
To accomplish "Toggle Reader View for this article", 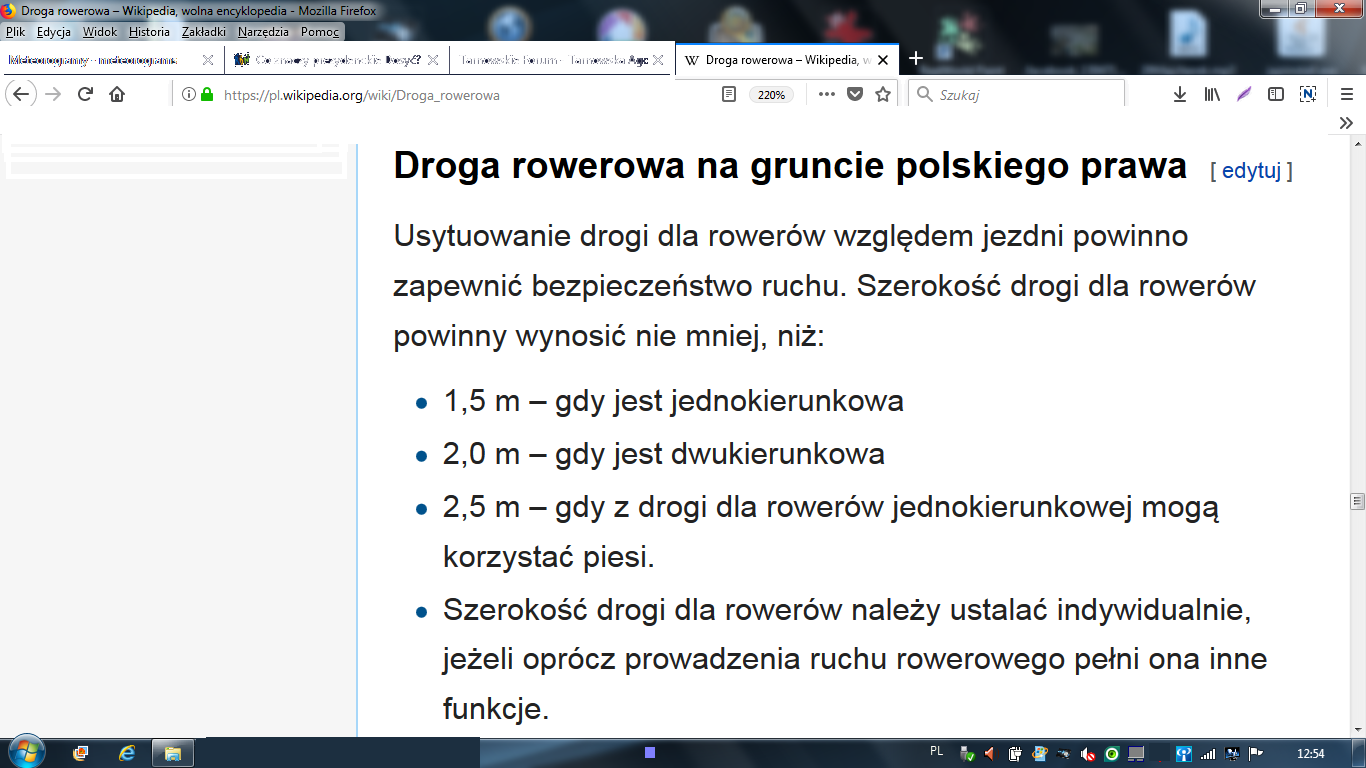I will [730, 94].
